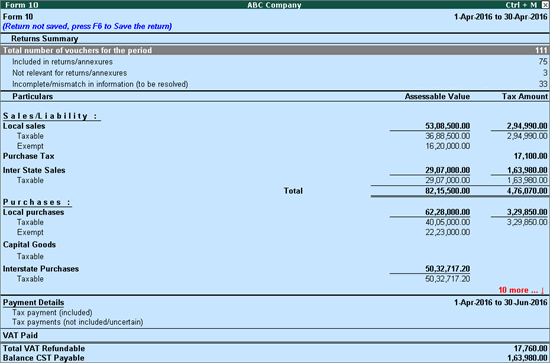550x363 pixels.
Task: Select Total number of vouchers row
Action: tap(275, 50)
